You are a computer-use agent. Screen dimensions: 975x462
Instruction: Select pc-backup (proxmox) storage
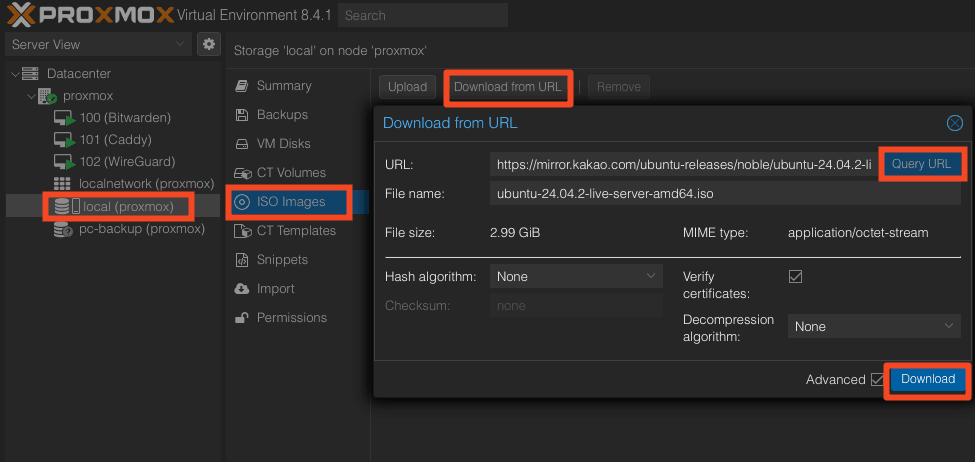[x=142, y=229]
